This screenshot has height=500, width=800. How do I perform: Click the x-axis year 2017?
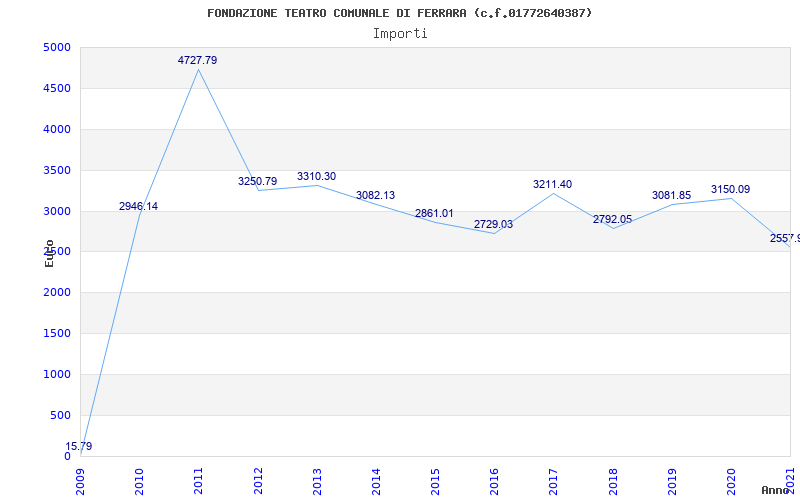pyautogui.click(x=554, y=481)
